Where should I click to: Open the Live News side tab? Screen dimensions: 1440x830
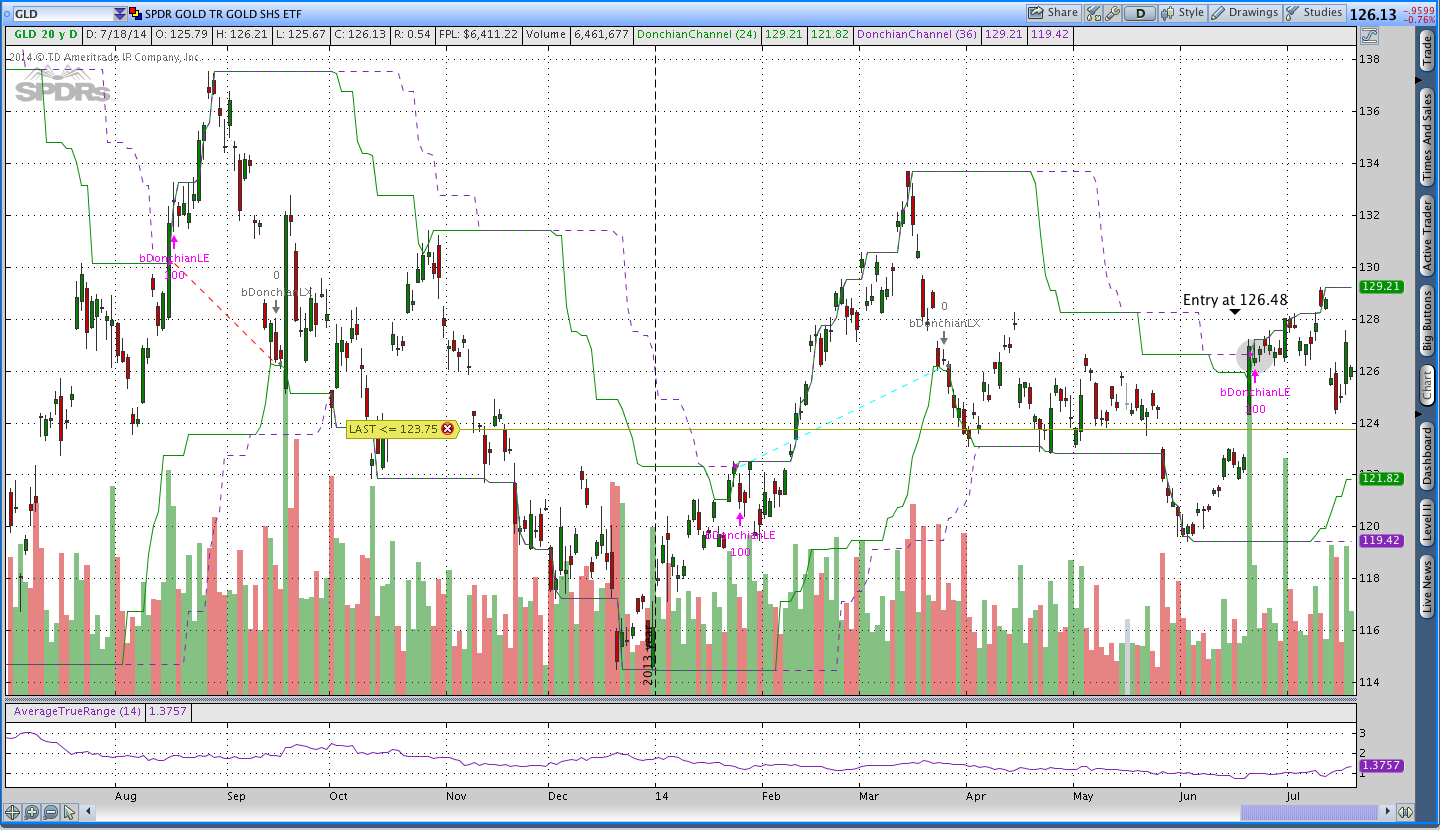pyautogui.click(x=1426, y=586)
